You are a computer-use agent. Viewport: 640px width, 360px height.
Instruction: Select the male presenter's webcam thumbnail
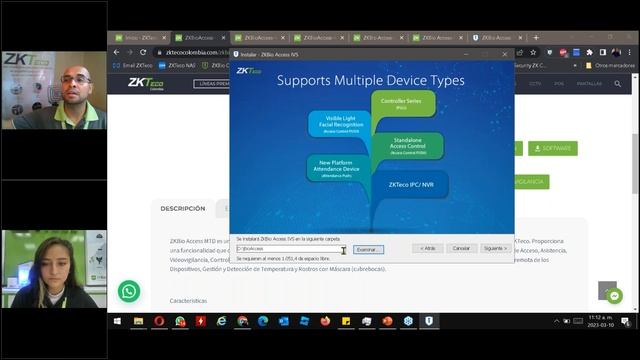click(54, 90)
